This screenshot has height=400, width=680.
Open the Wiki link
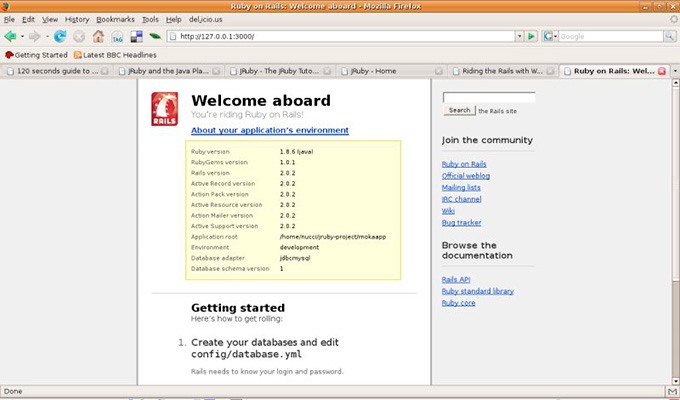[x=448, y=211]
